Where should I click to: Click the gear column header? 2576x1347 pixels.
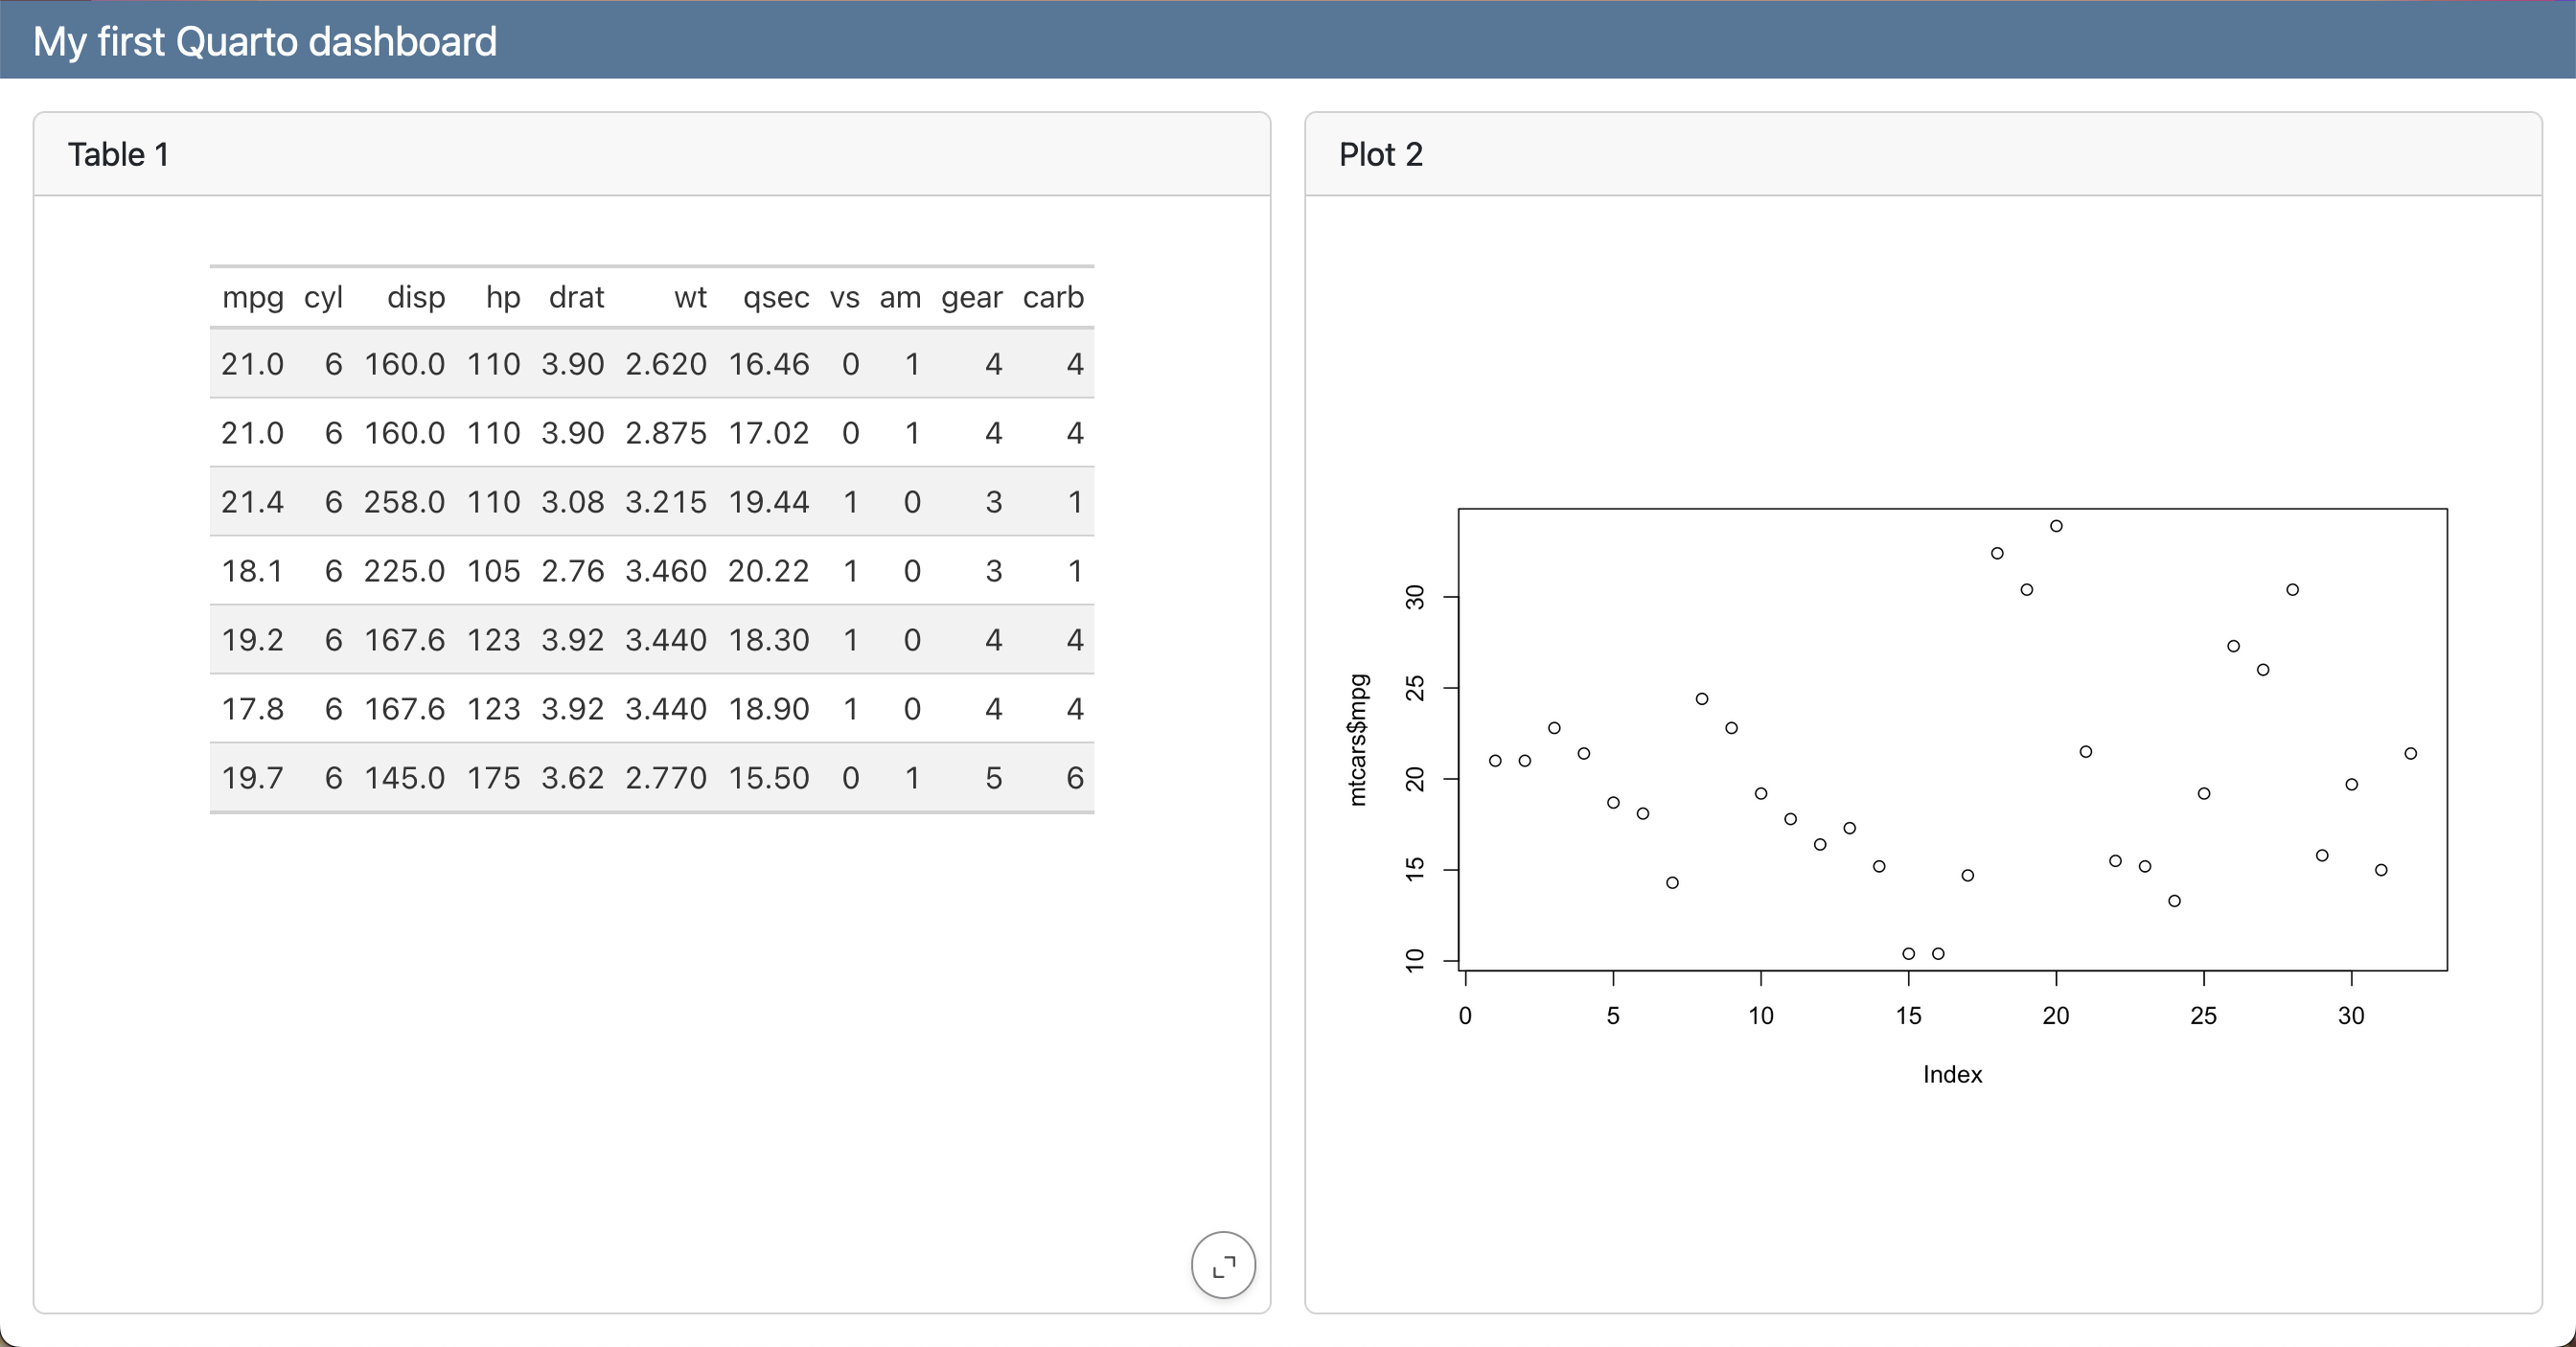point(971,297)
